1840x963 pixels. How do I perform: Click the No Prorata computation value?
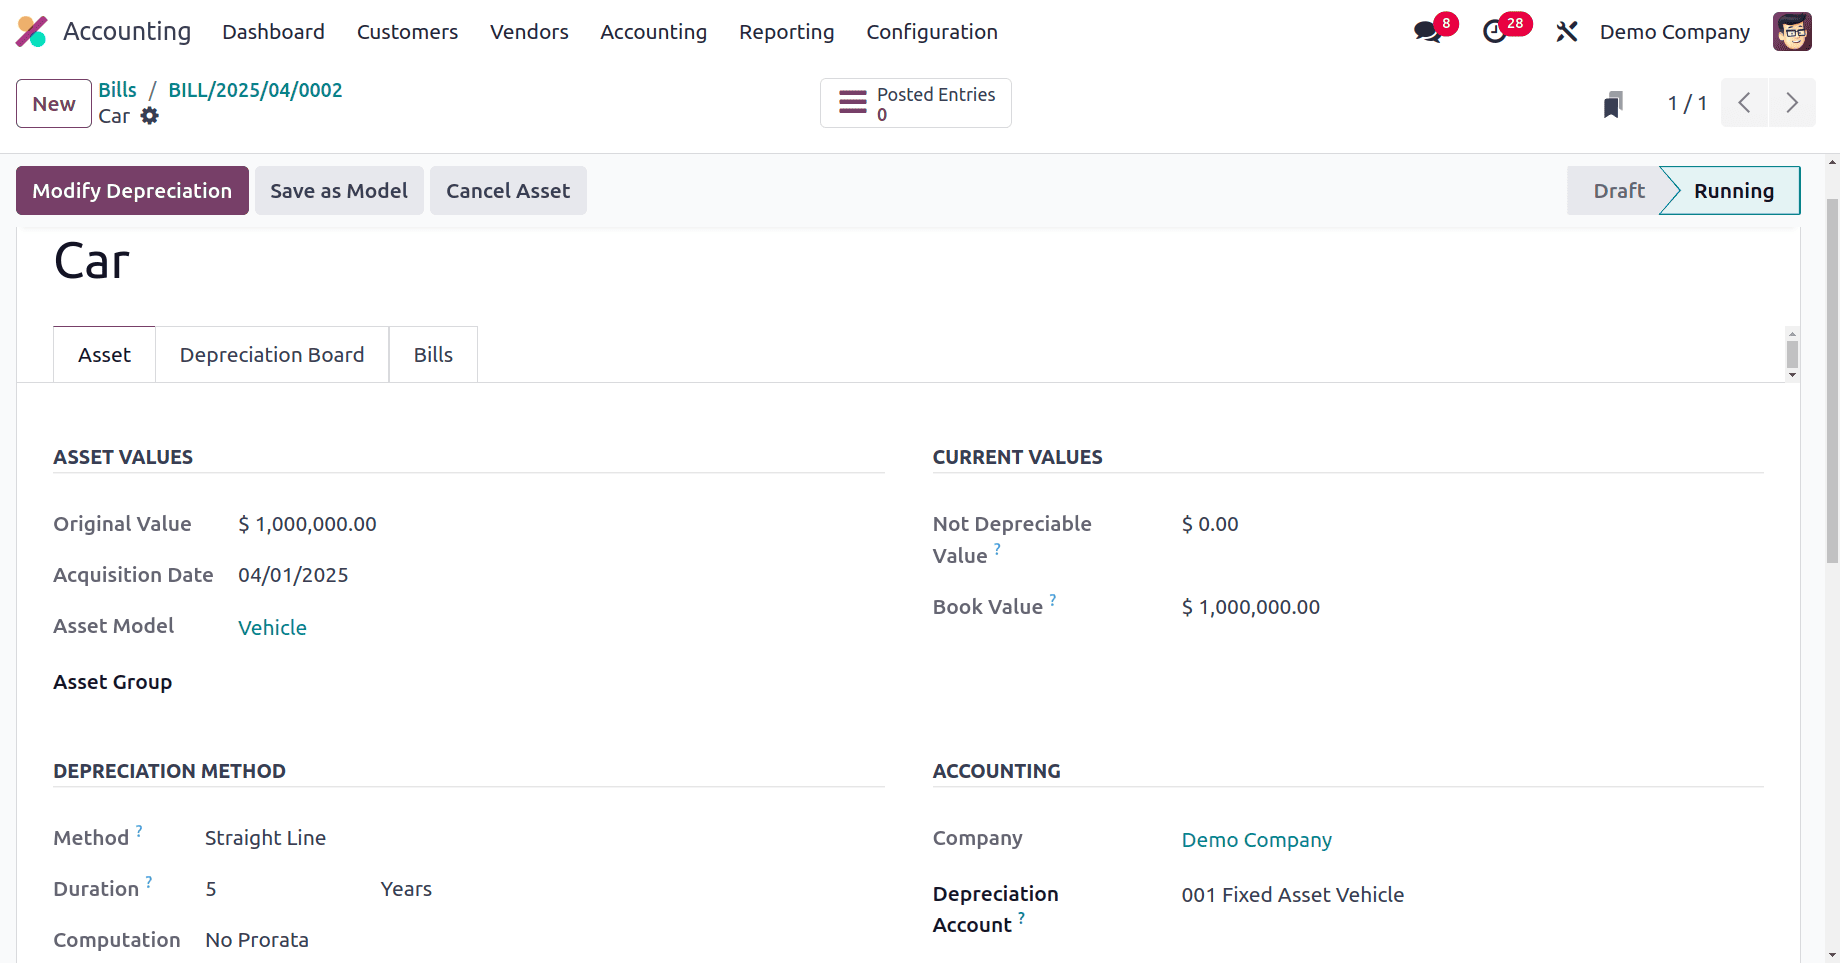pyautogui.click(x=257, y=940)
